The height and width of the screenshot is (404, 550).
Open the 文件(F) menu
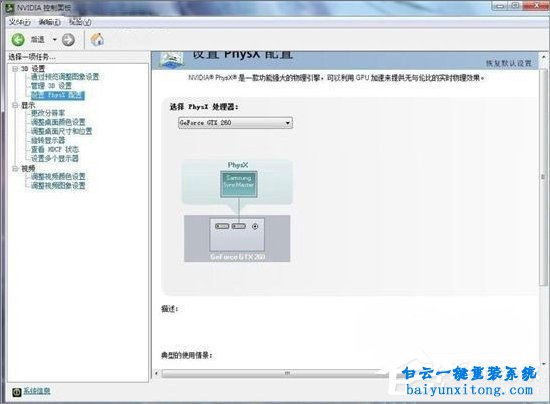[x=20, y=22]
